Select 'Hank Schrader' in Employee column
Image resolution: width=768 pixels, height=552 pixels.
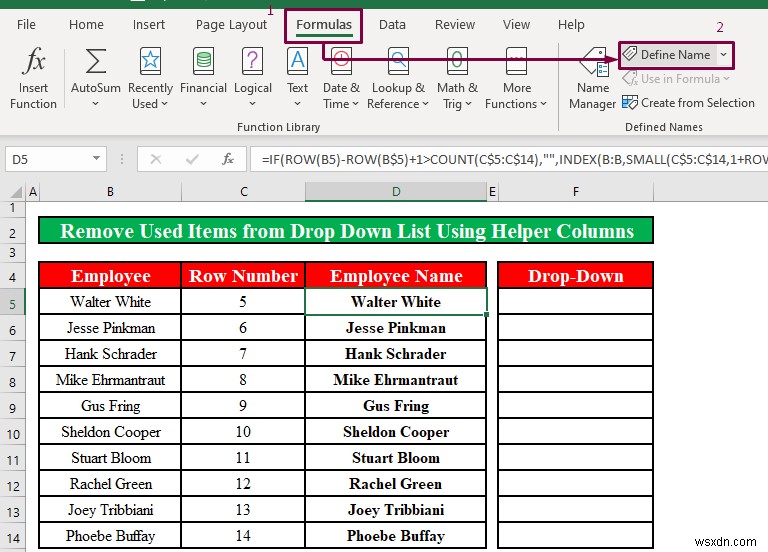110,354
